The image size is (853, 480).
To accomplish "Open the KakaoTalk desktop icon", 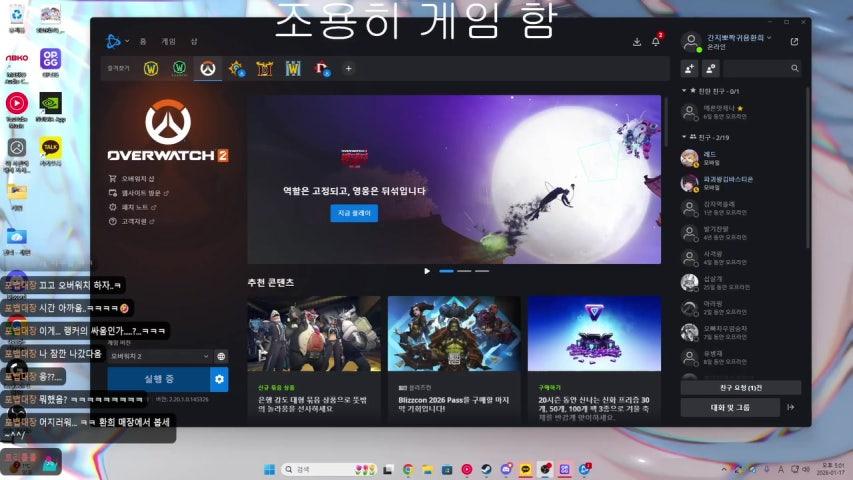I will (51, 151).
